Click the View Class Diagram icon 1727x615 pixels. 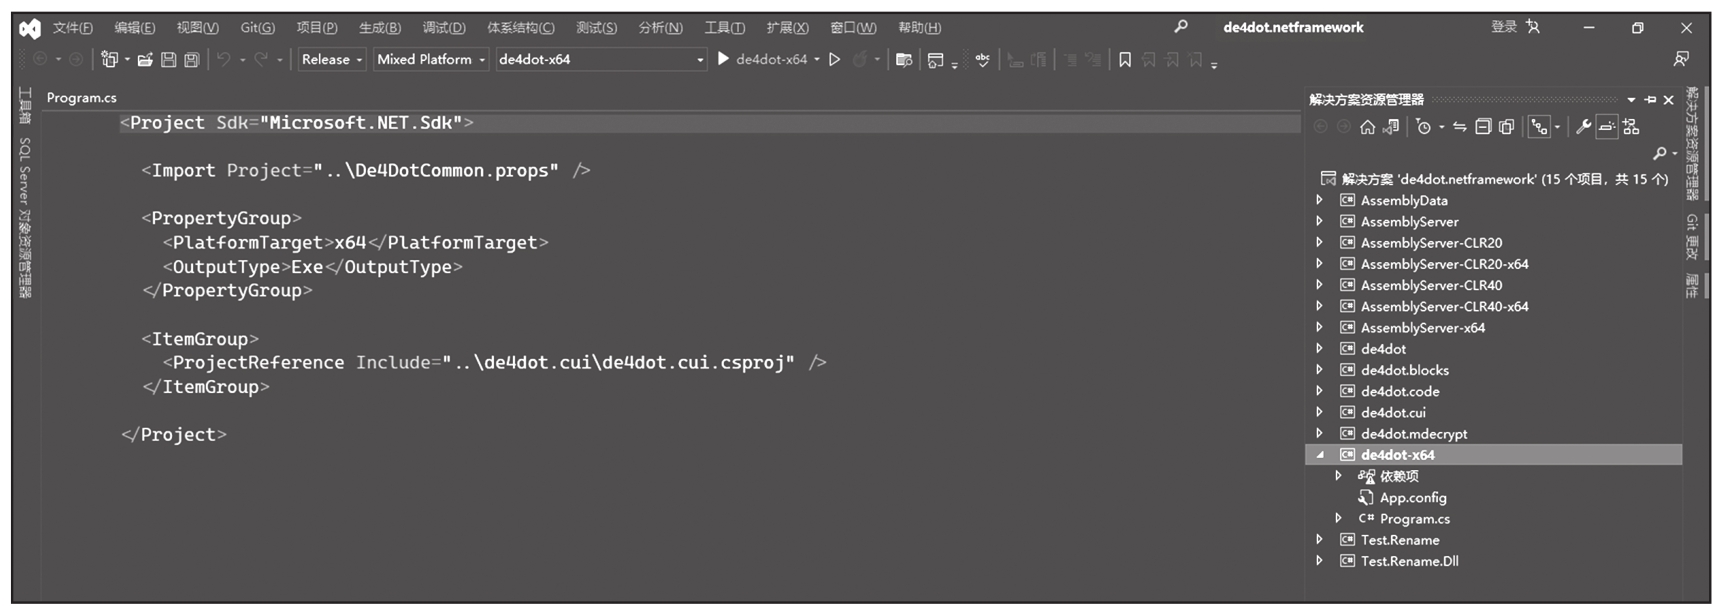pos(1631,127)
